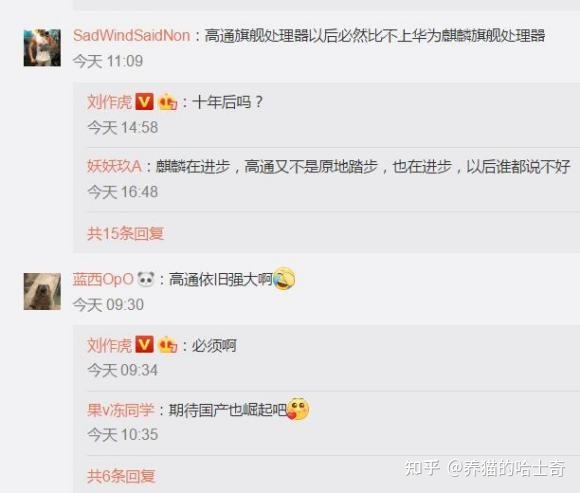Open 刘作虎's profile from the 十年后吗 reply
The height and width of the screenshot is (493, 580).
[109, 102]
